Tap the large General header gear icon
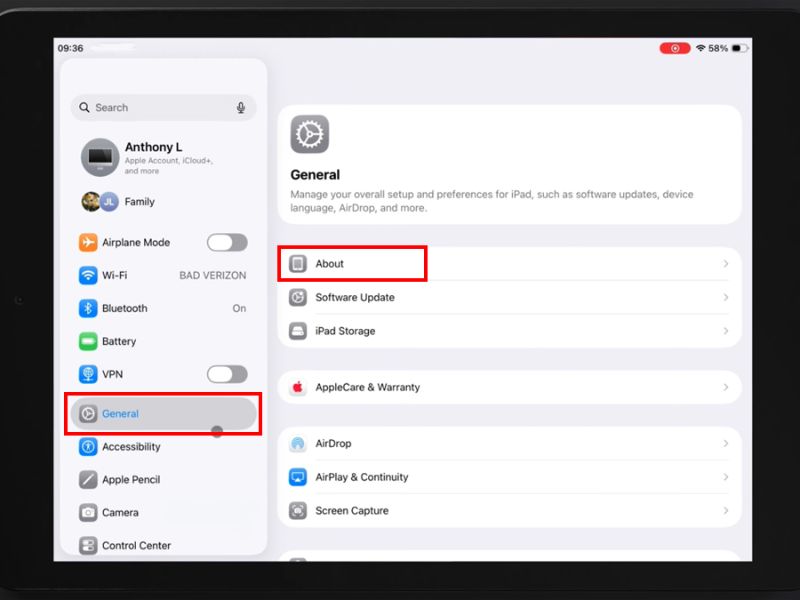 tap(310, 134)
